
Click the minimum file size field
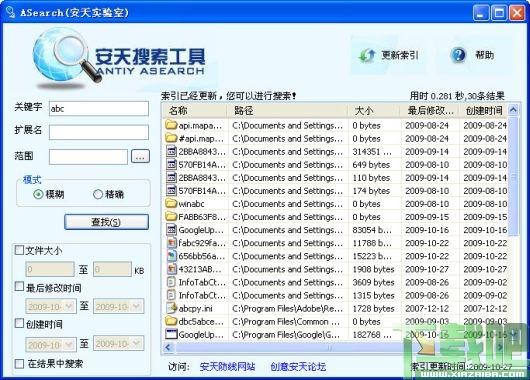pos(50,269)
